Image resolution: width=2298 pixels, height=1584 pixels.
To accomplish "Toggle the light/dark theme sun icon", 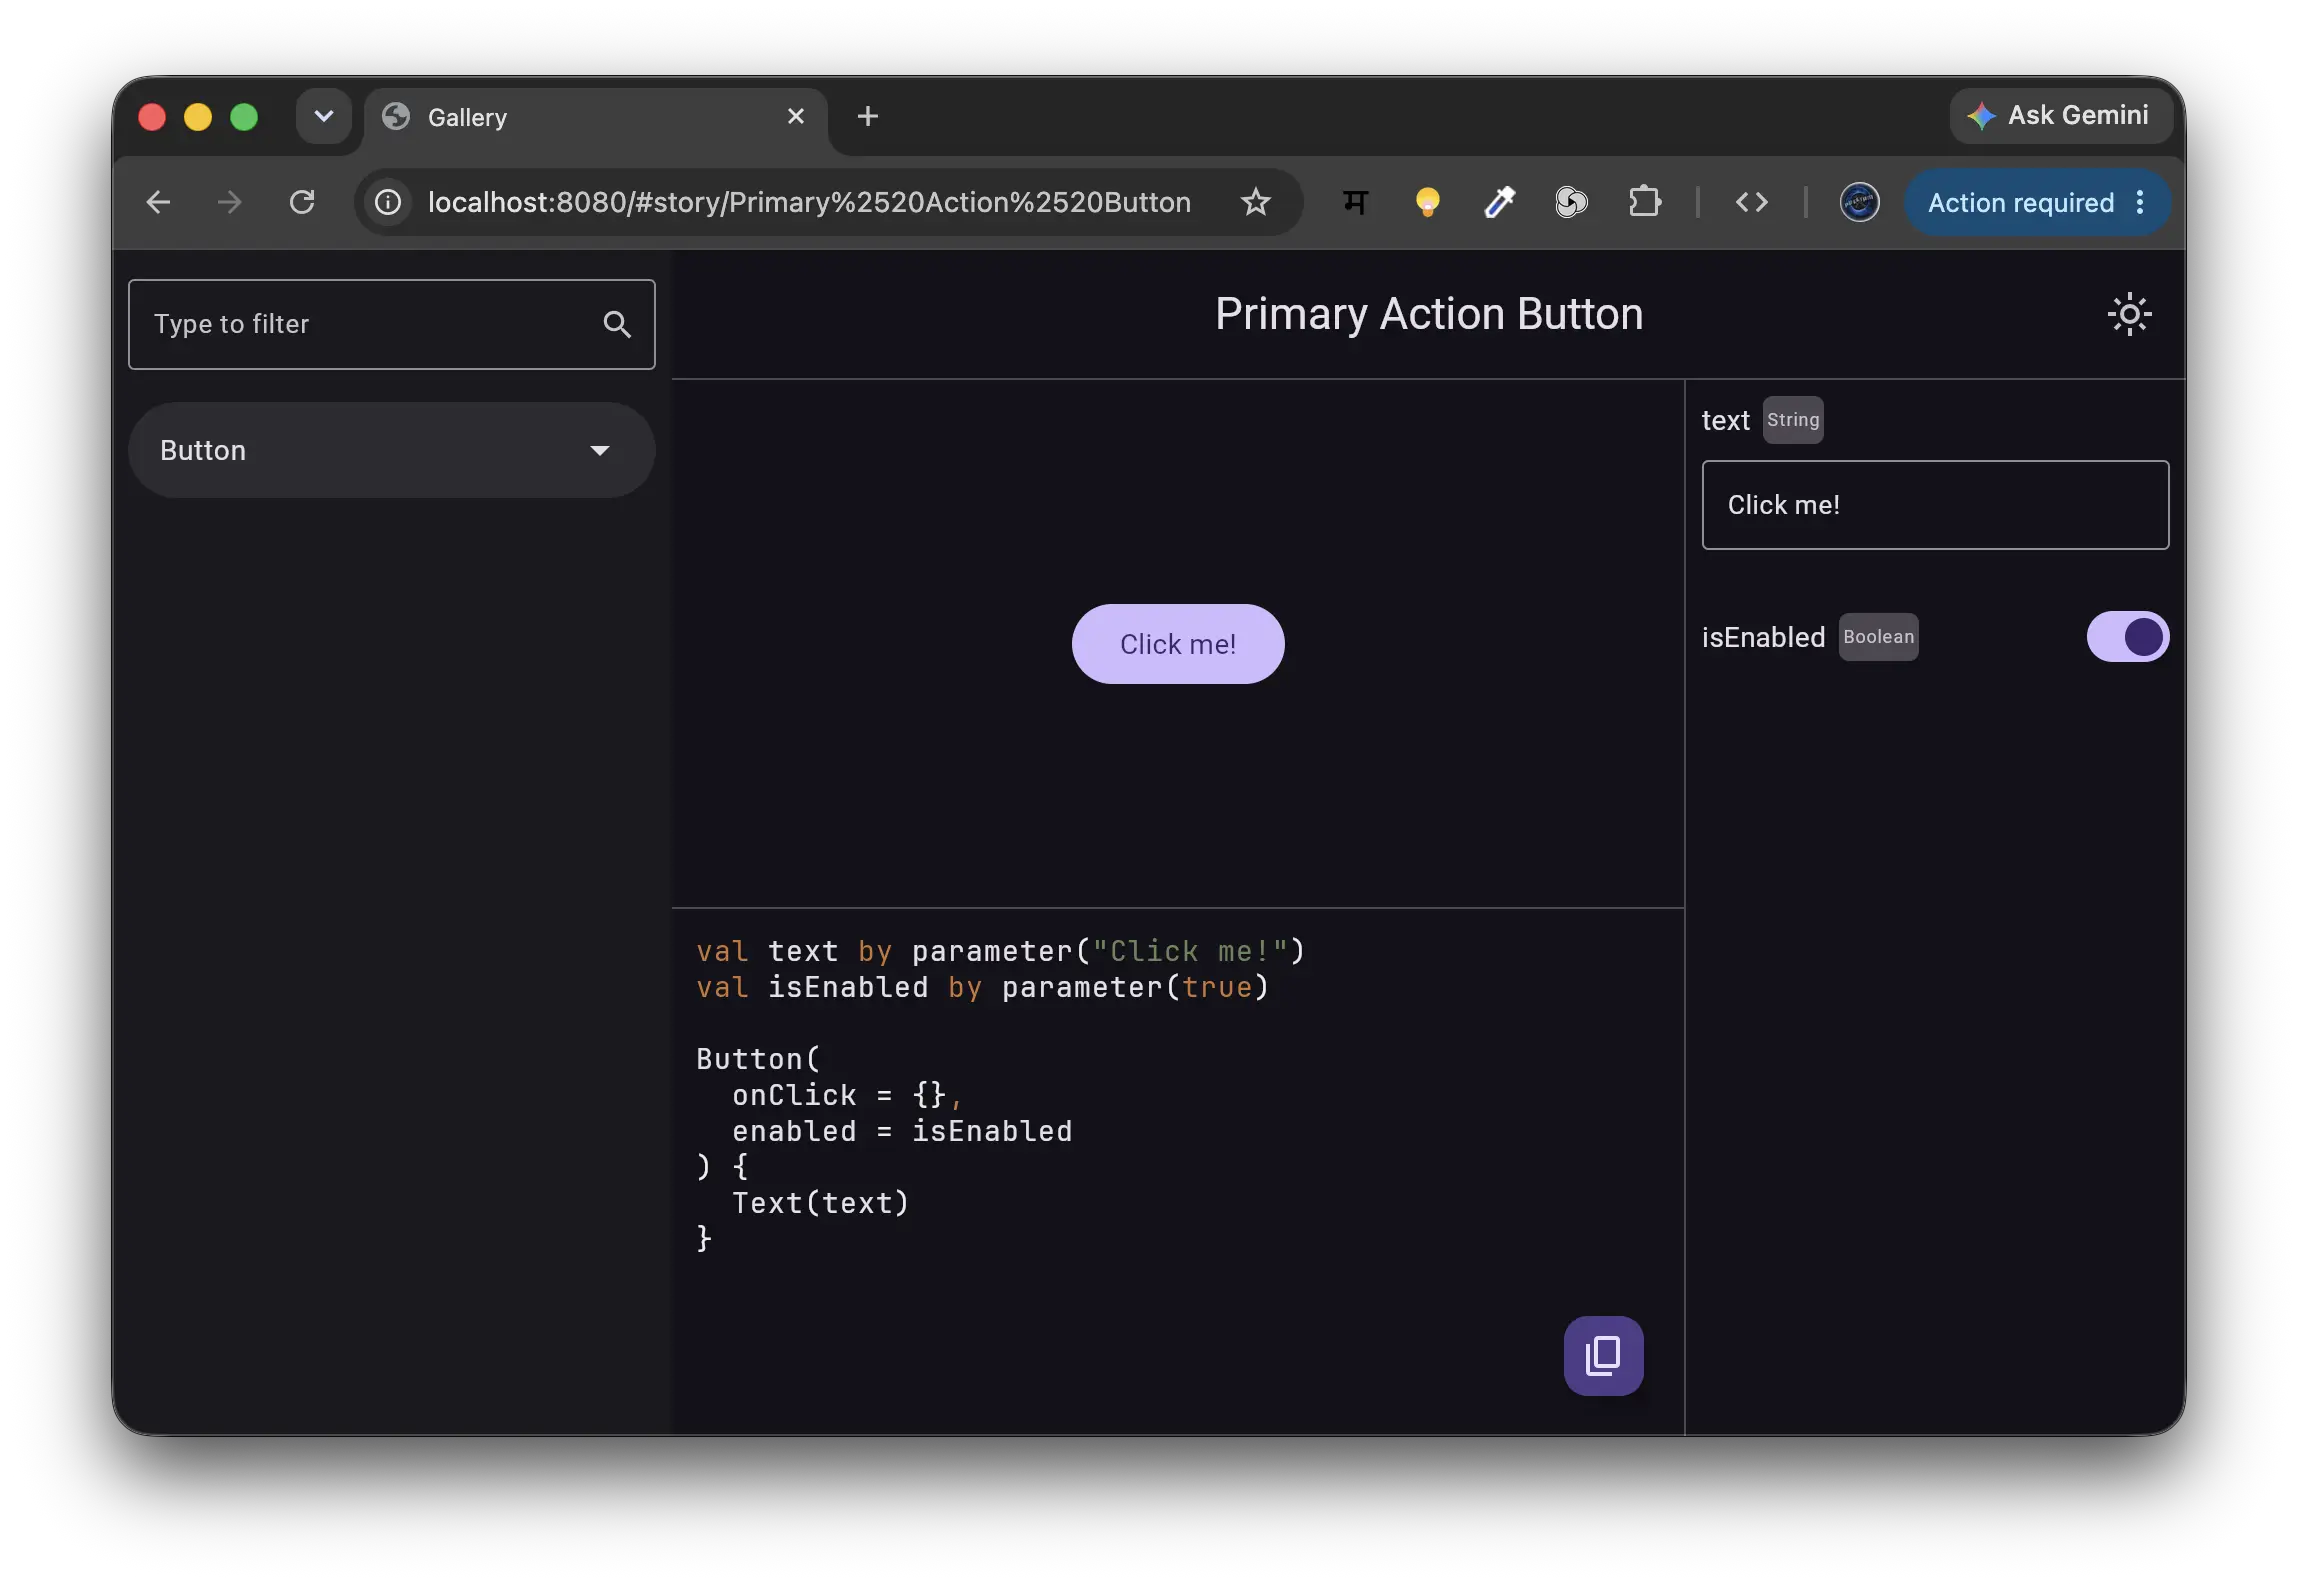I will click(2129, 314).
